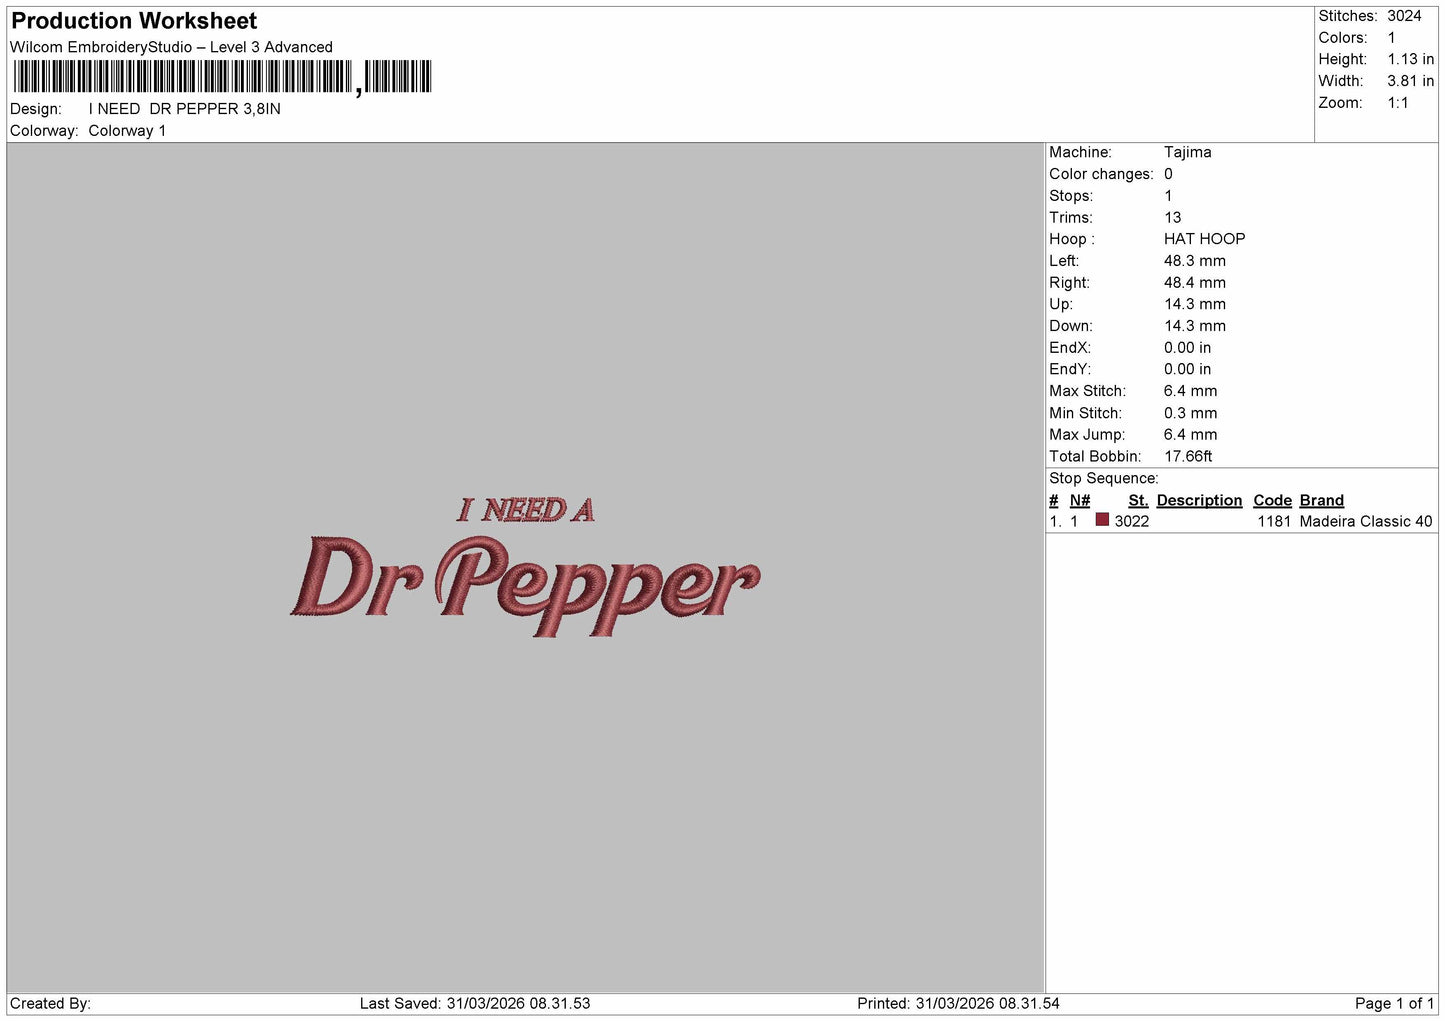Click the Up value 14.3 mm

(1194, 304)
